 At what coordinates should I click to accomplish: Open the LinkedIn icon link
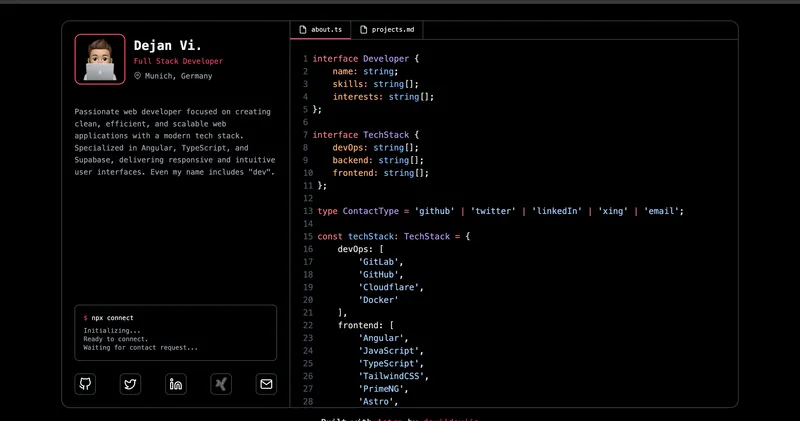click(176, 384)
